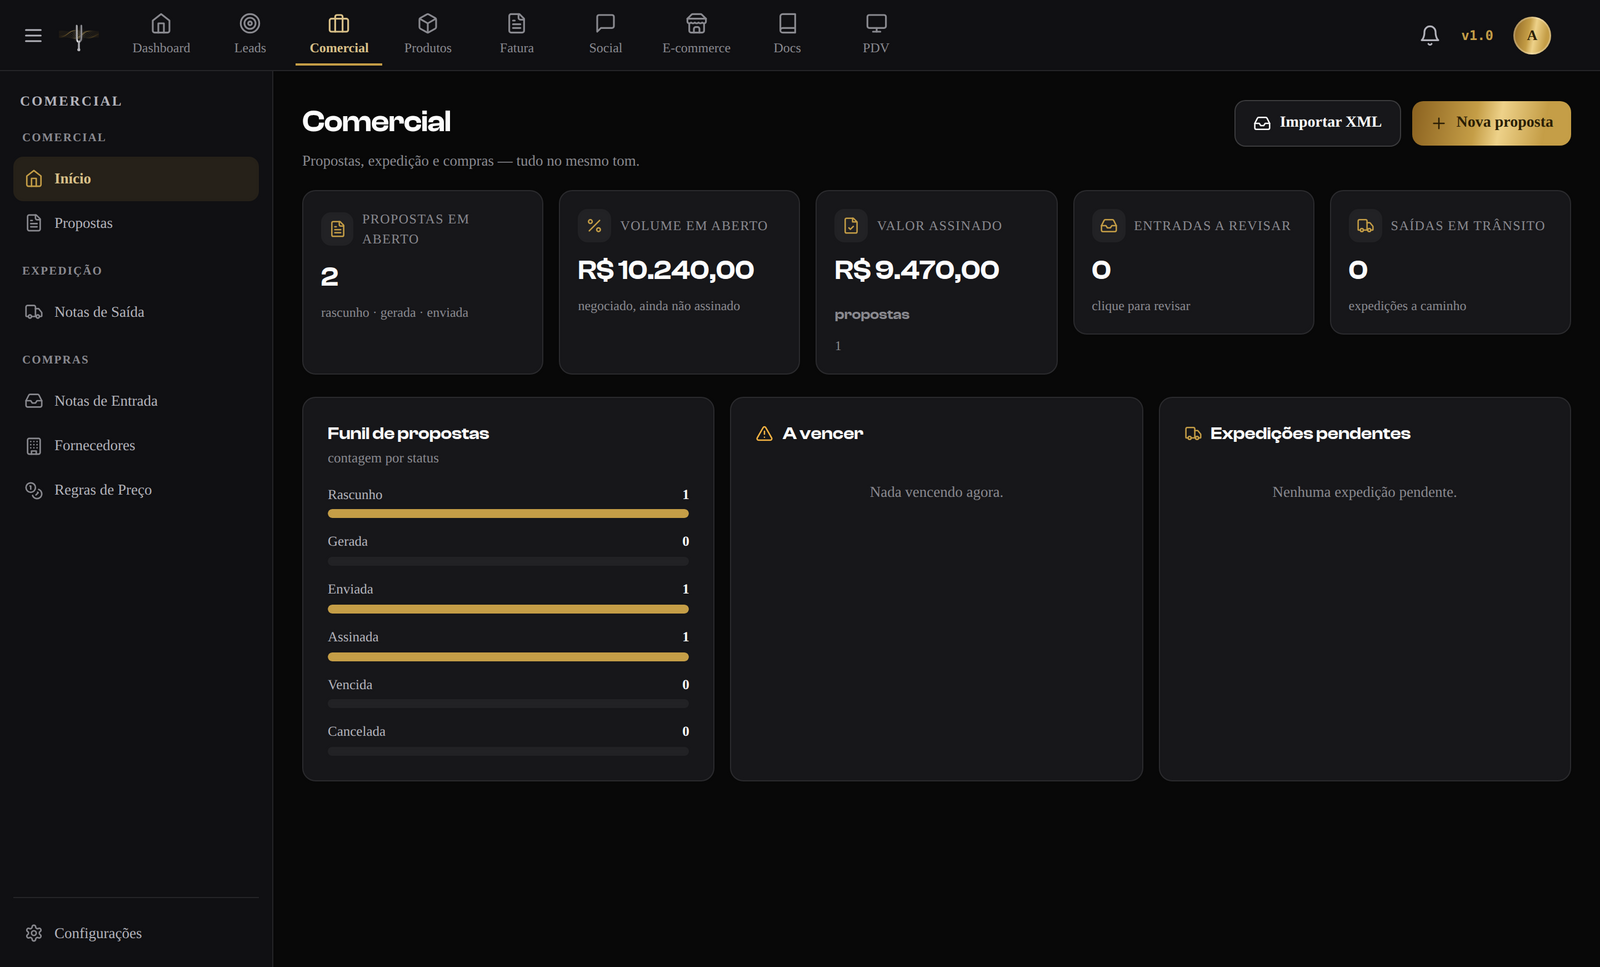Navigate to the E-commerce tab

[x=696, y=35]
